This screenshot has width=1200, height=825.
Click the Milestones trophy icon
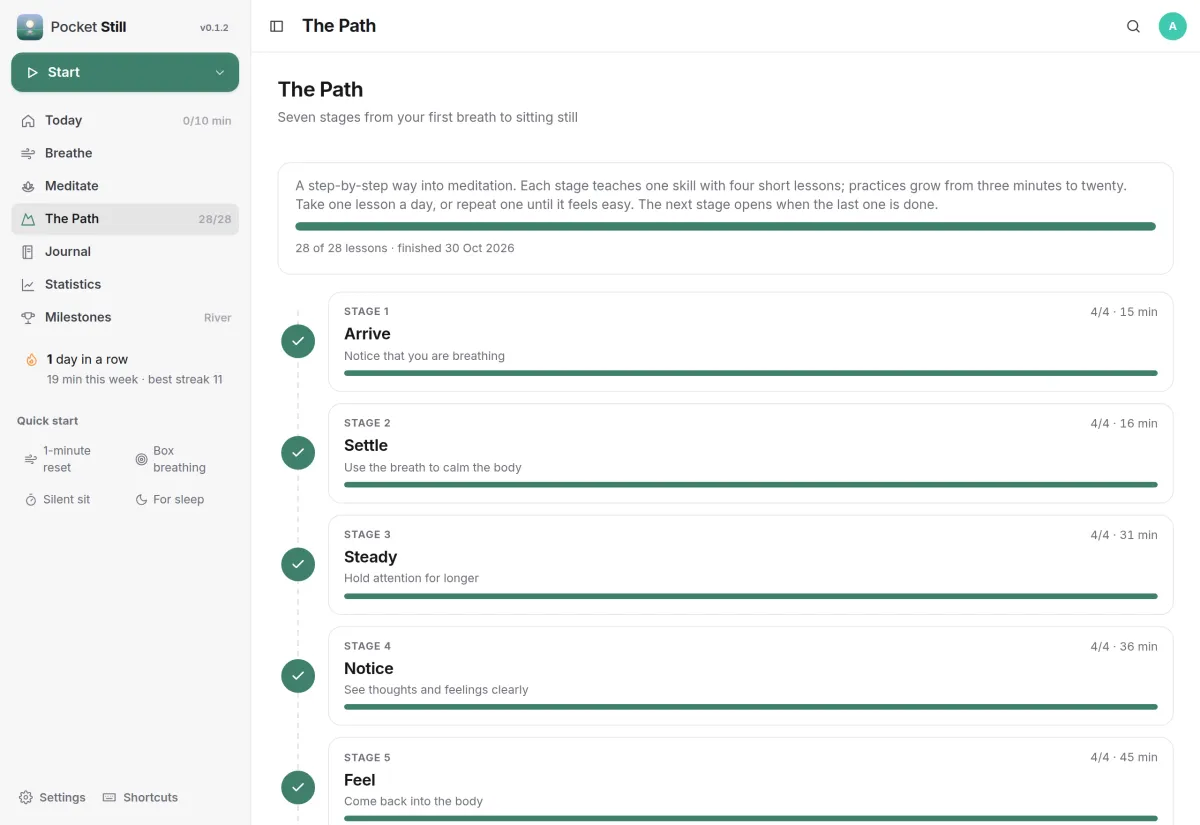28,317
